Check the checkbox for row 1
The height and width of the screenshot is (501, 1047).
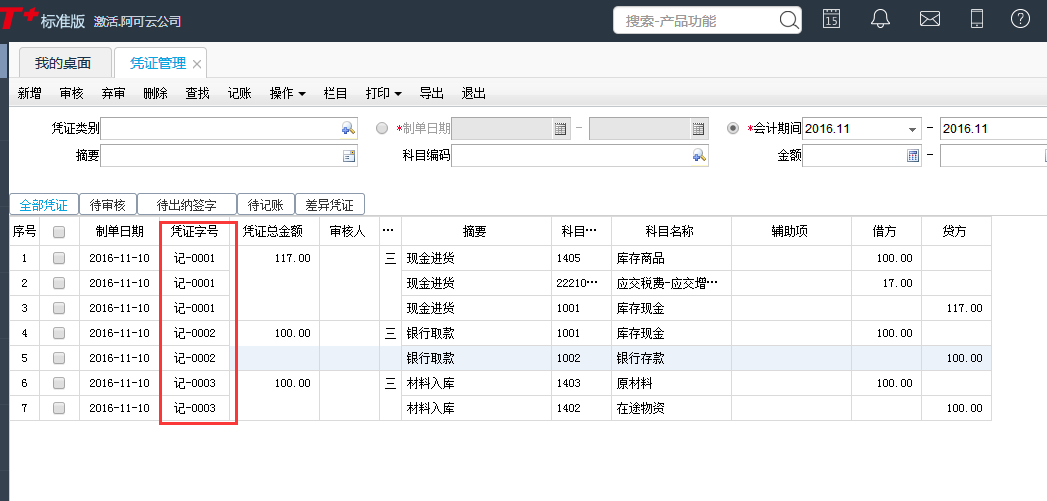(x=59, y=258)
